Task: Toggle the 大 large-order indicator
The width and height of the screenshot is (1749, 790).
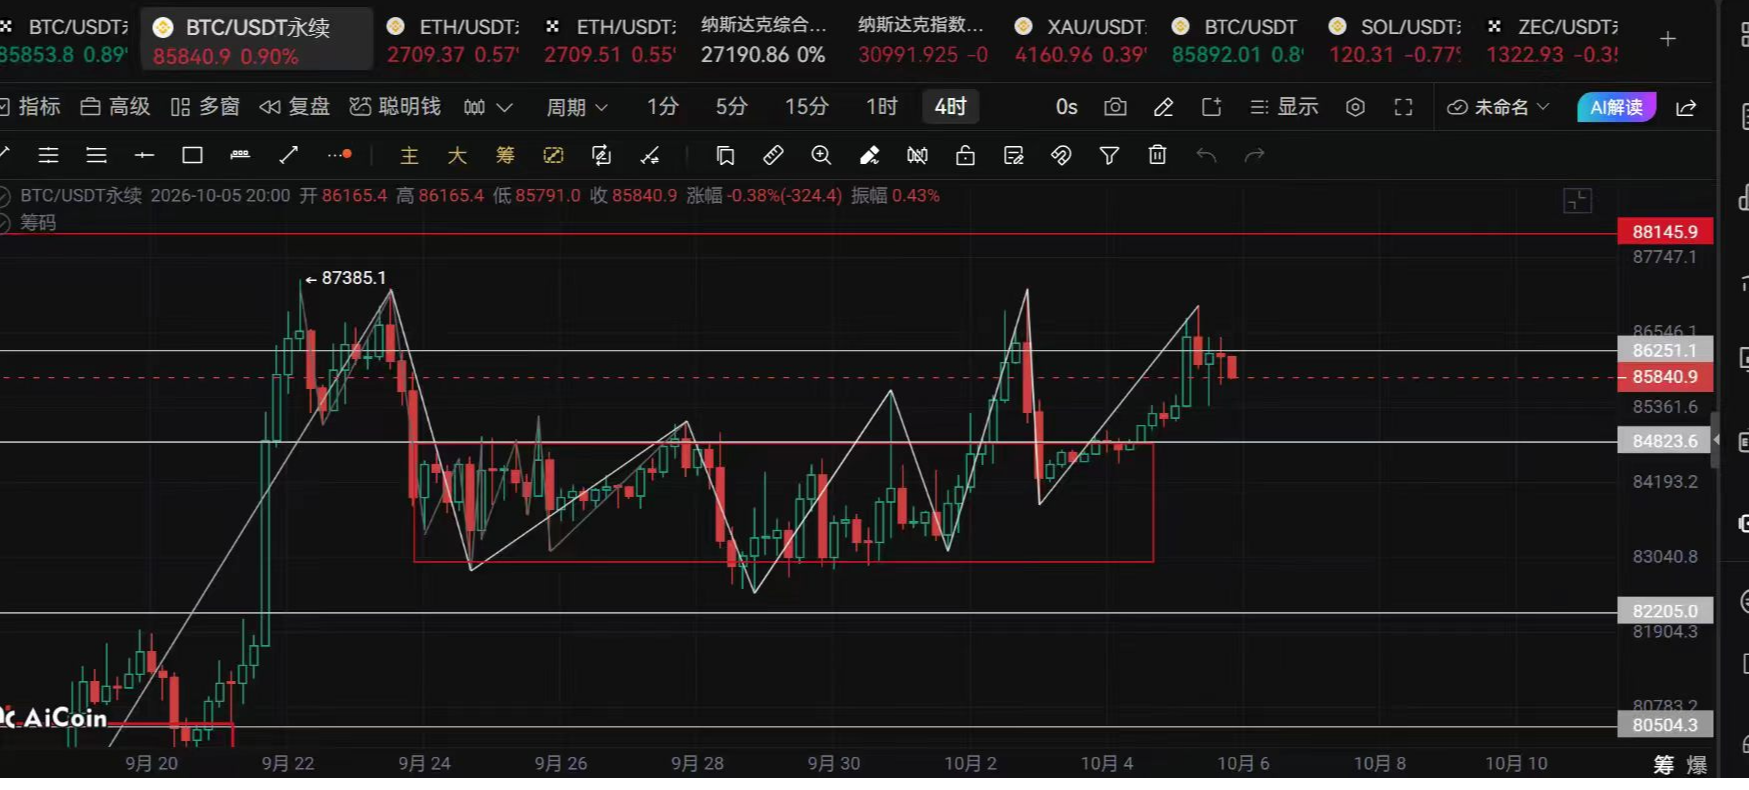Action: point(457,155)
